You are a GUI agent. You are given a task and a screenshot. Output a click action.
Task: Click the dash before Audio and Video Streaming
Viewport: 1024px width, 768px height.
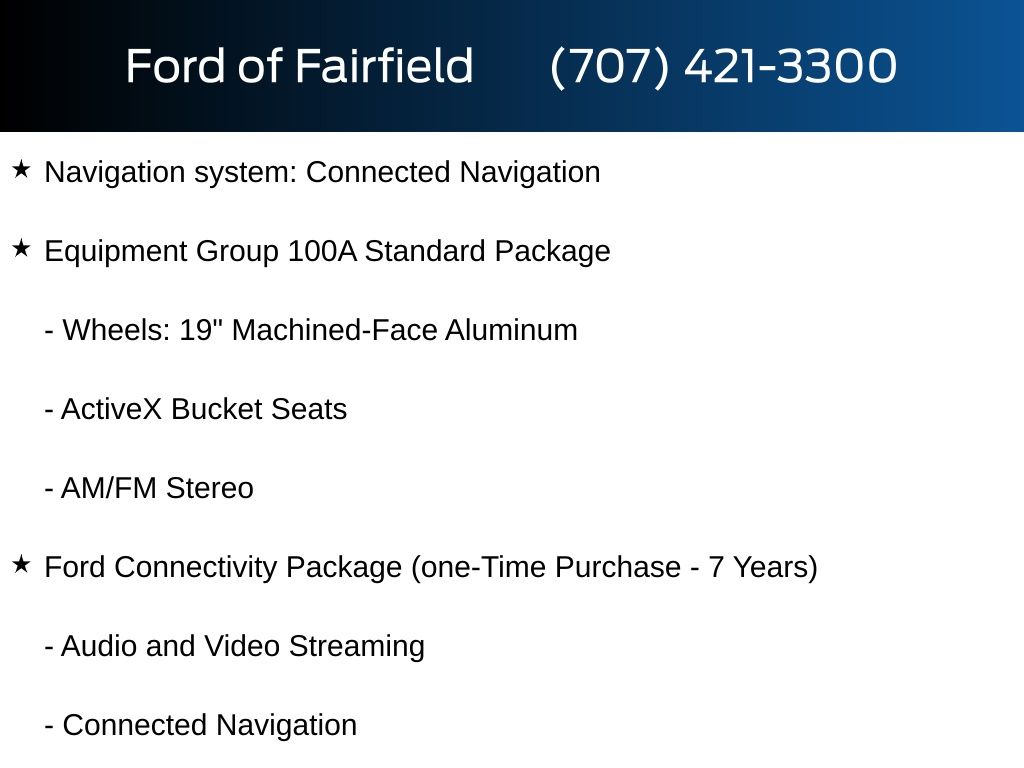click(x=49, y=647)
